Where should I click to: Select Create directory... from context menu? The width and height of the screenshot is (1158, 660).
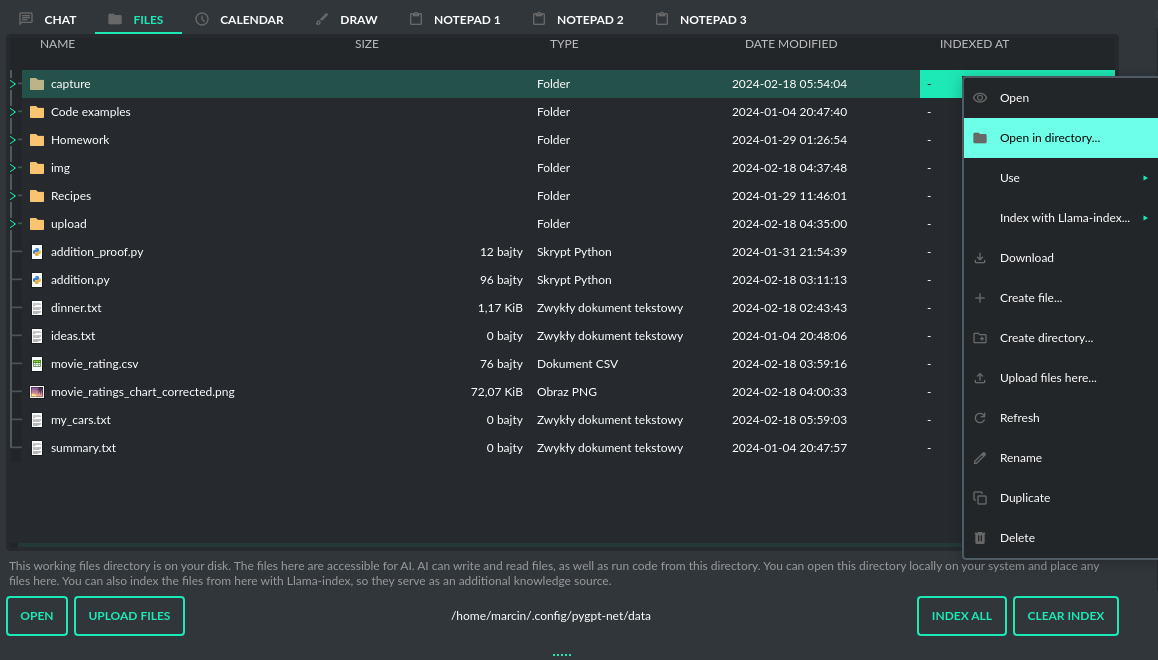pyautogui.click(x=1046, y=338)
